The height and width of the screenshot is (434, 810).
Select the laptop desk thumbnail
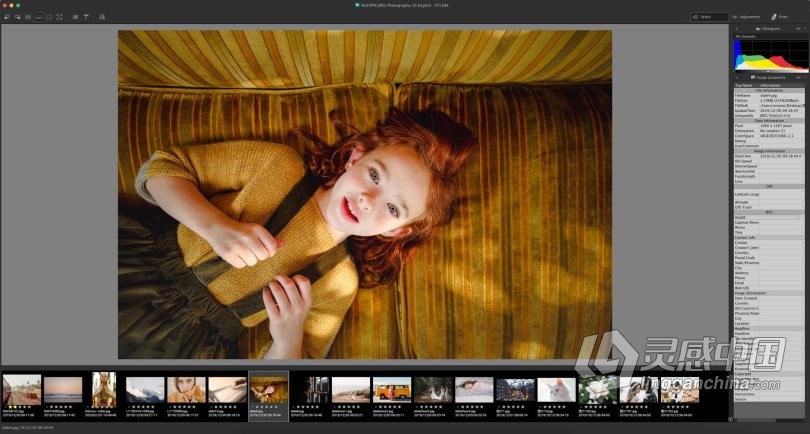point(227,390)
